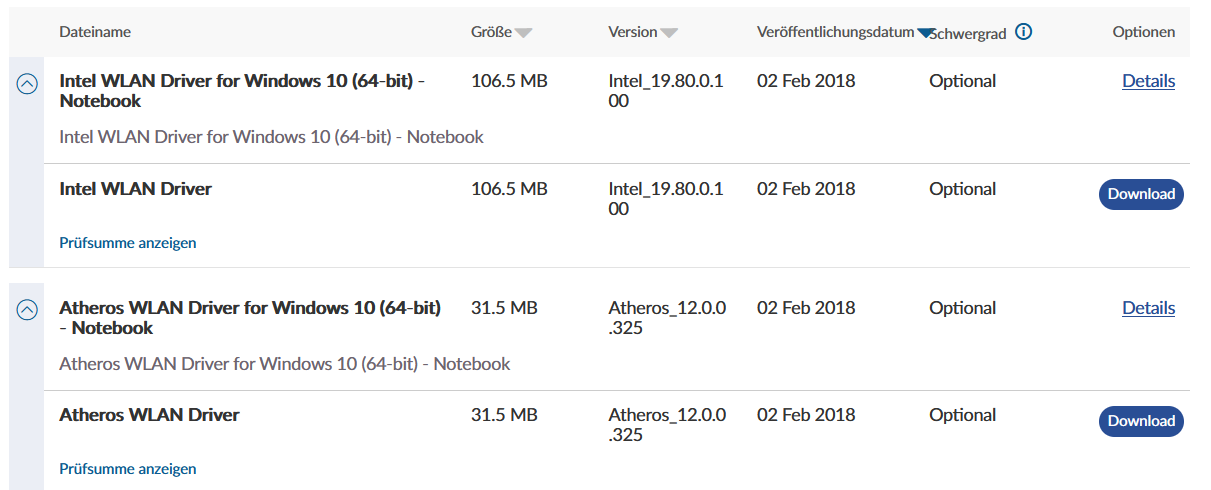Open the Schweregrad info icon
Viewport: 1211px width, 490px height.
click(1023, 32)
